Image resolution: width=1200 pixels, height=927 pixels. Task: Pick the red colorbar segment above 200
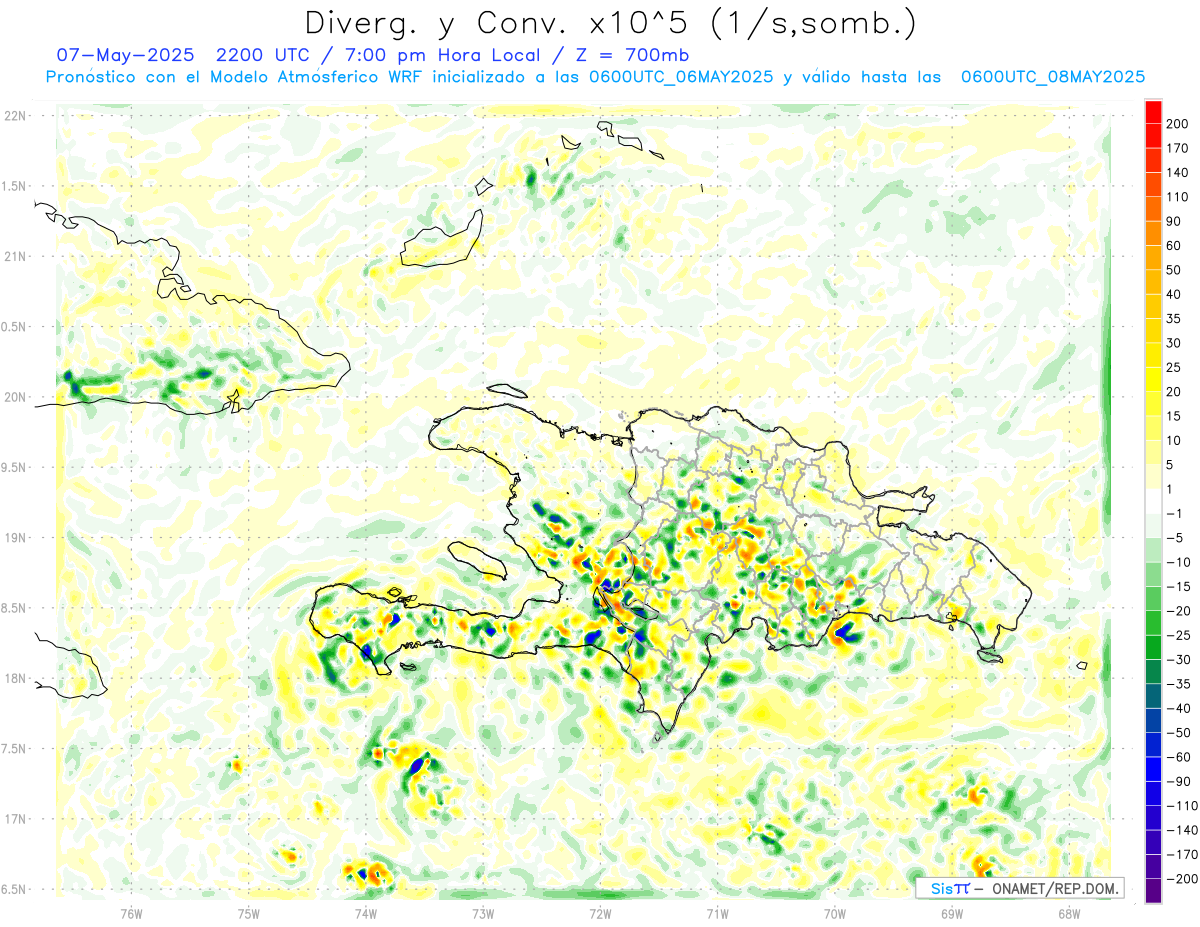[x=1153, y=112]
